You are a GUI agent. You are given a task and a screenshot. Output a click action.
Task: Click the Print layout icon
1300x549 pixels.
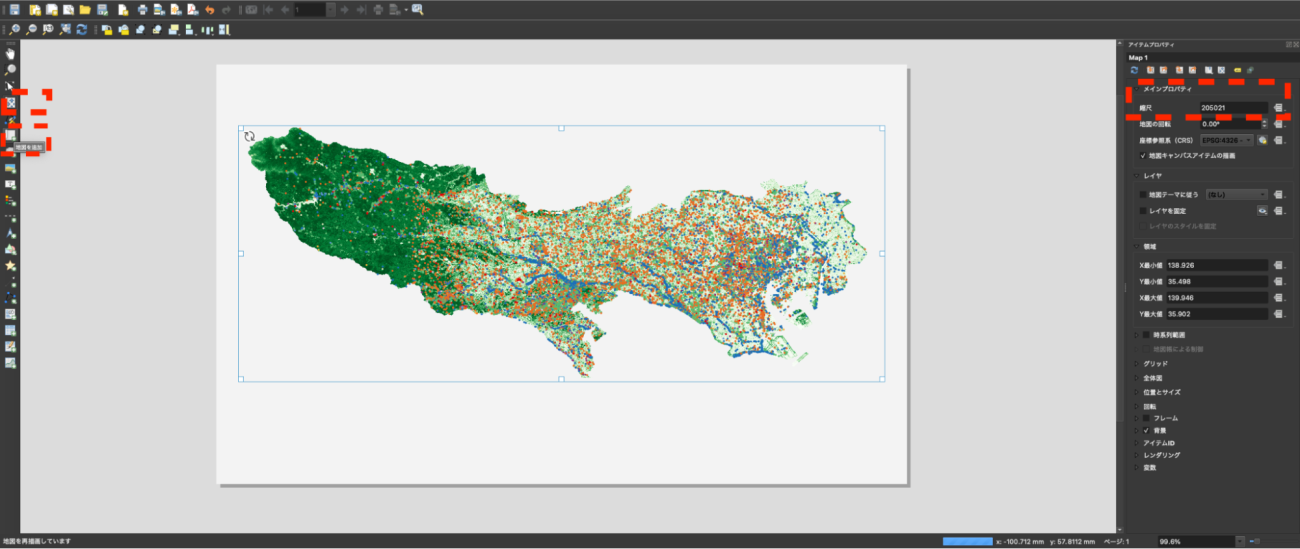[142, 9]
